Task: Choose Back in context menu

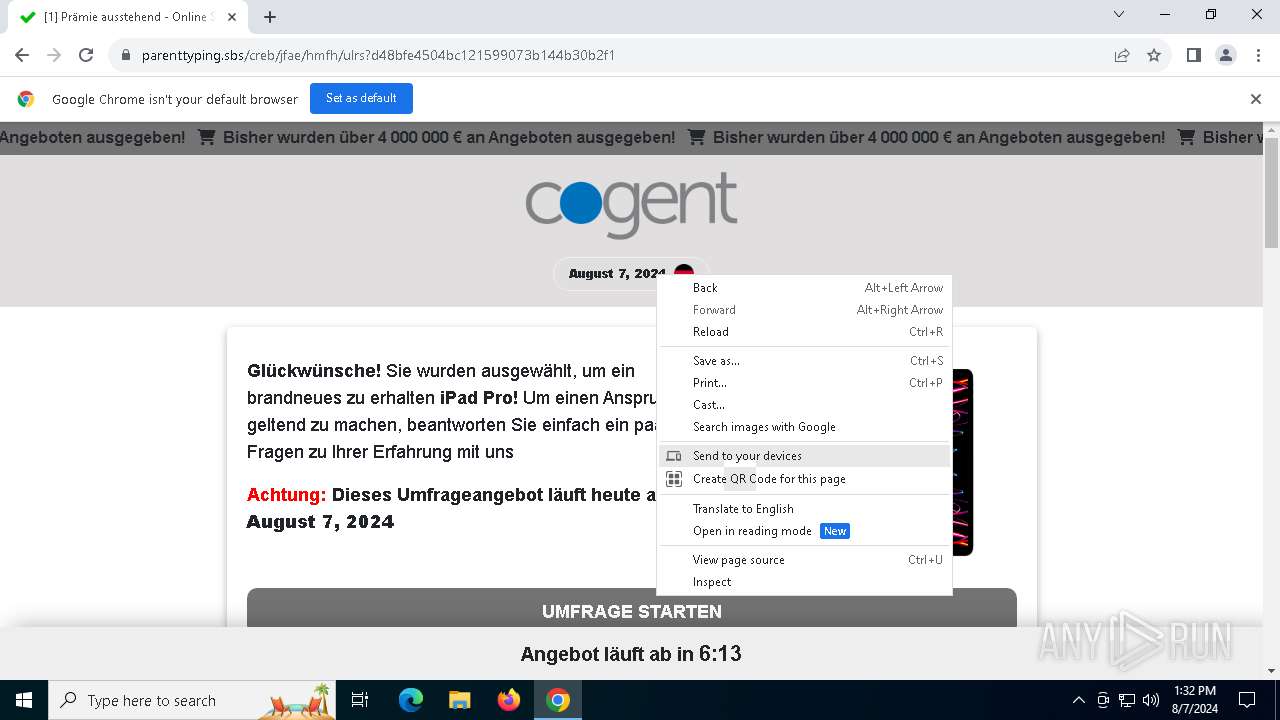Action: [804, 288]
